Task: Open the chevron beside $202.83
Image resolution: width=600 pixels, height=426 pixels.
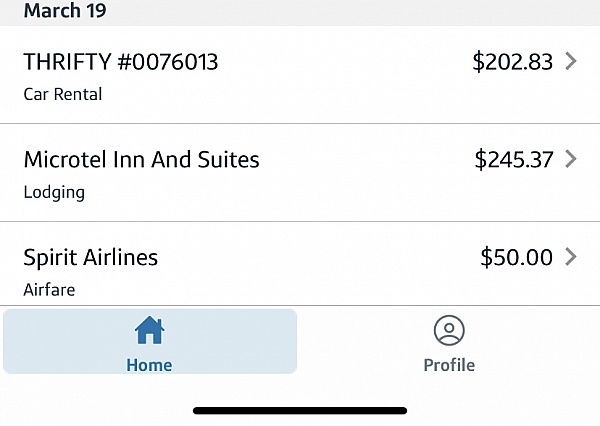Action: (x=571, y=61)
